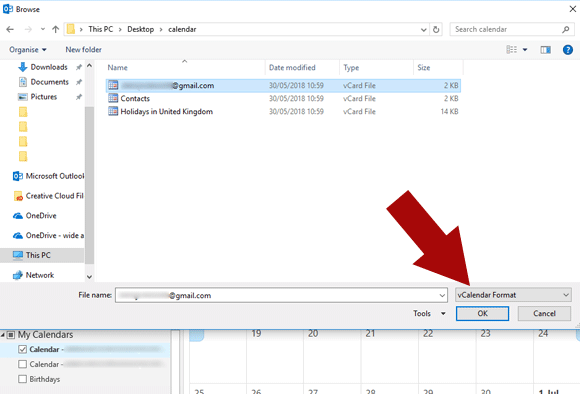
Task: Click New folder in the toolbar
Action: (x=84, y=50)
